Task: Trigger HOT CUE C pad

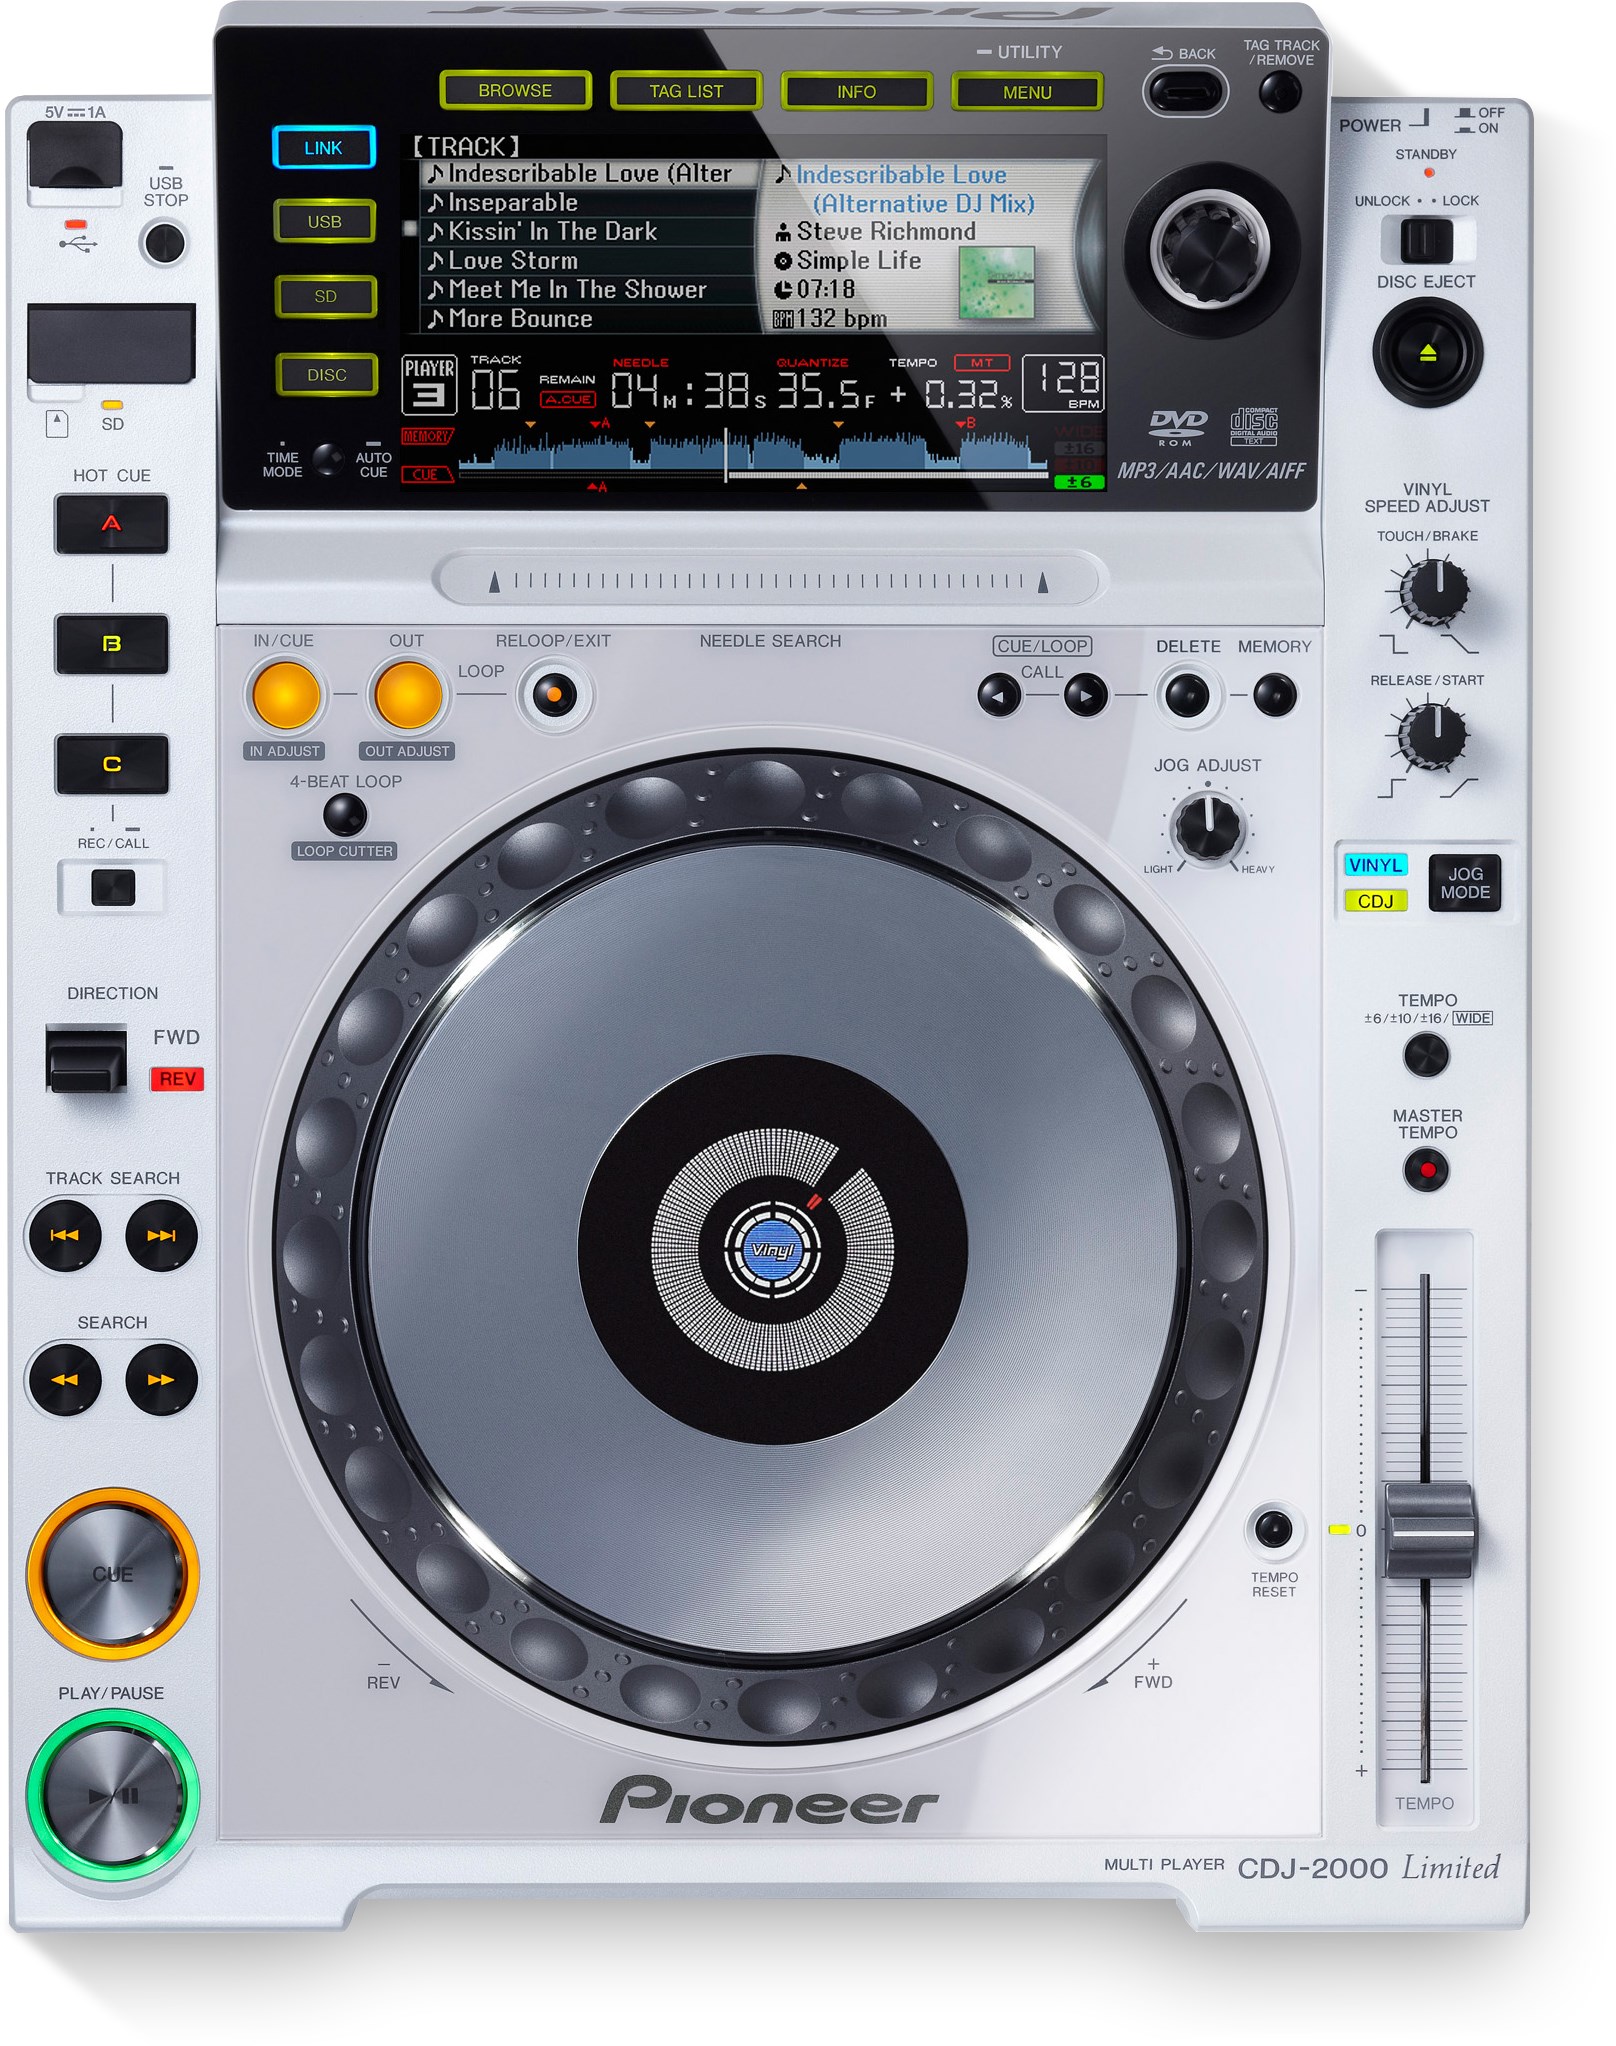Action: click(111, 764)
